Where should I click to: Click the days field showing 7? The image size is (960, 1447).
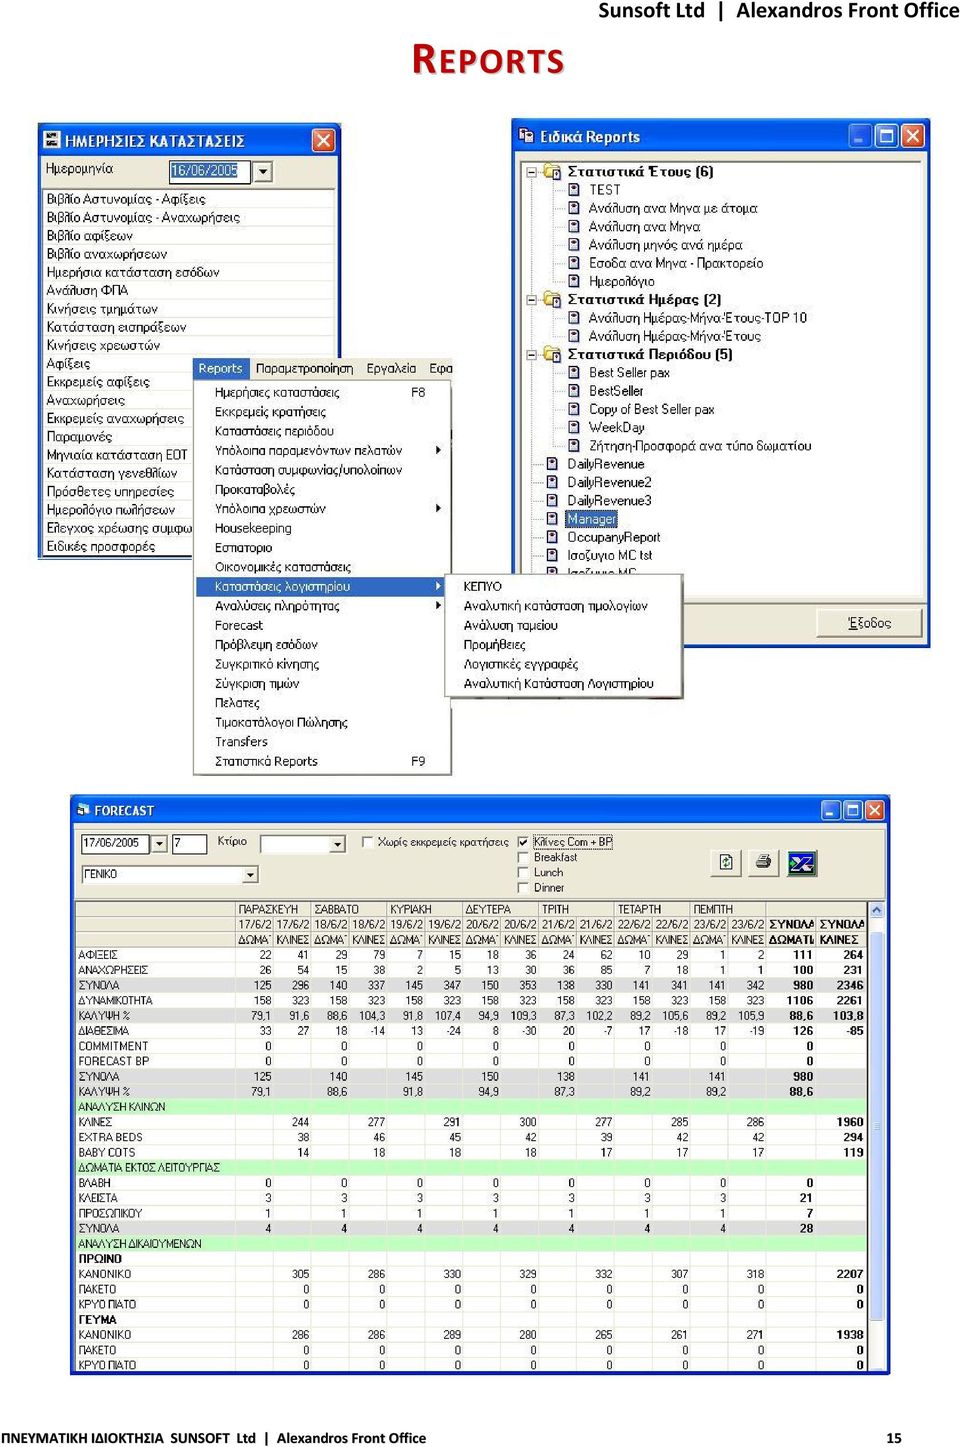click(x=189, y=844)
